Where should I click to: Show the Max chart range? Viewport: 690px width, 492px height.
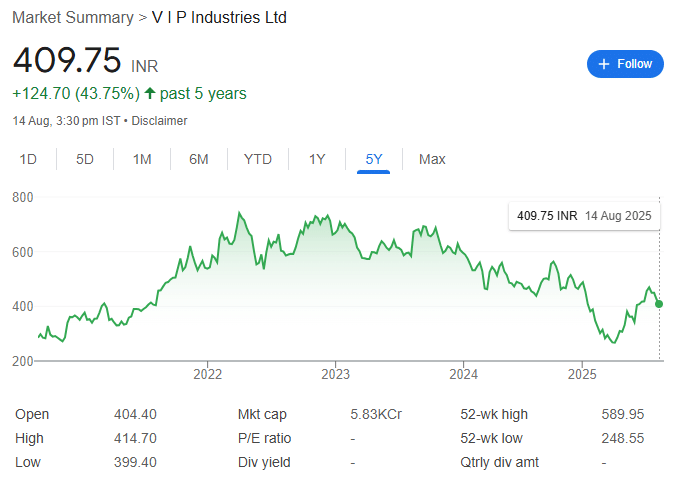point(432,159)
